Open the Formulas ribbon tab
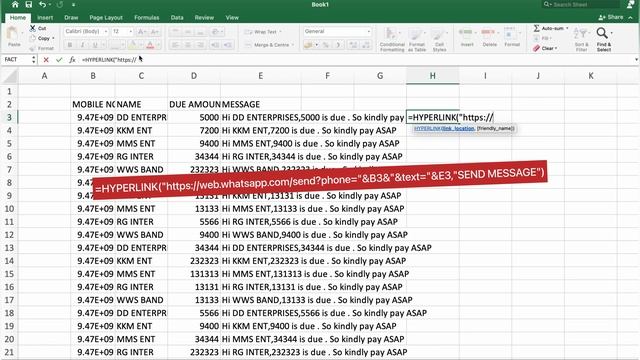This screenshot has height=360, width=640. click(x=147, y=18)
